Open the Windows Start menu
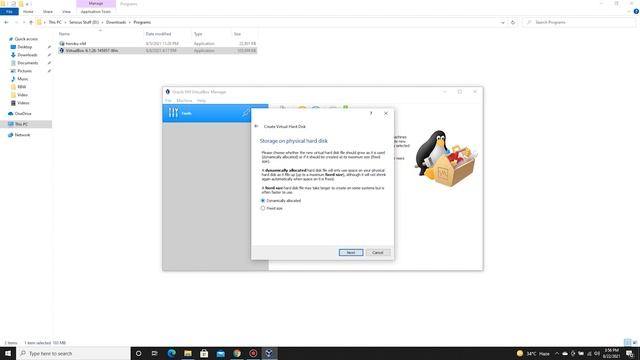640x360 pixels. coord(8,353)
